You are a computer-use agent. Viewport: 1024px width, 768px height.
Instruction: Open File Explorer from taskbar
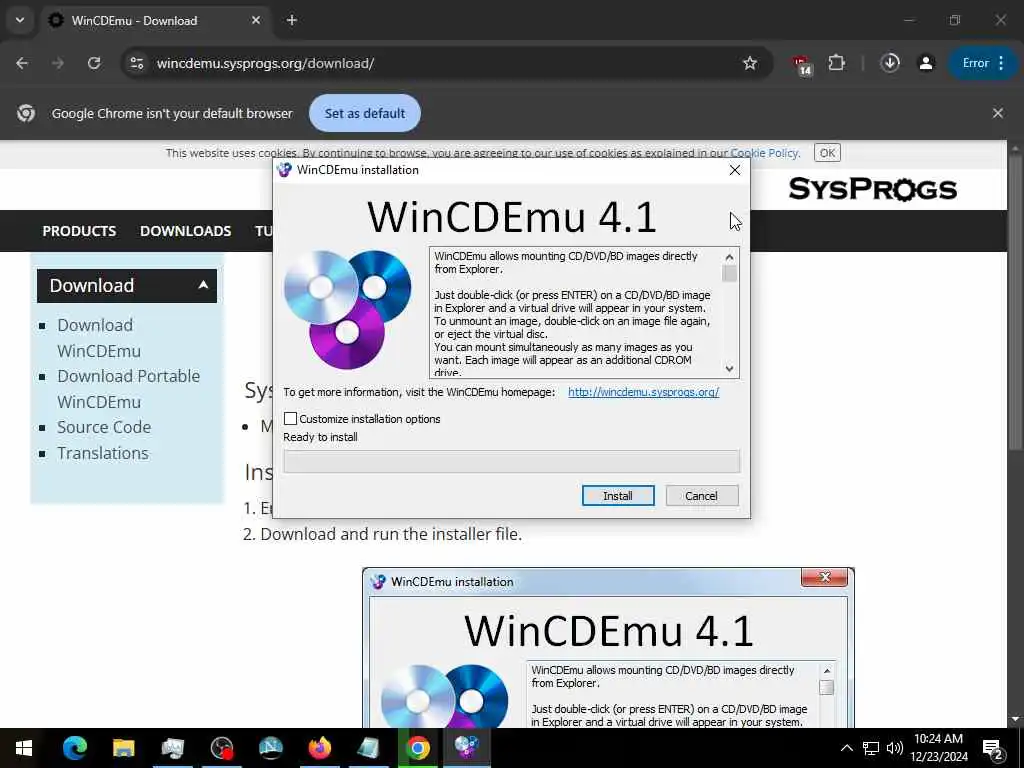(x=123, y=748)
